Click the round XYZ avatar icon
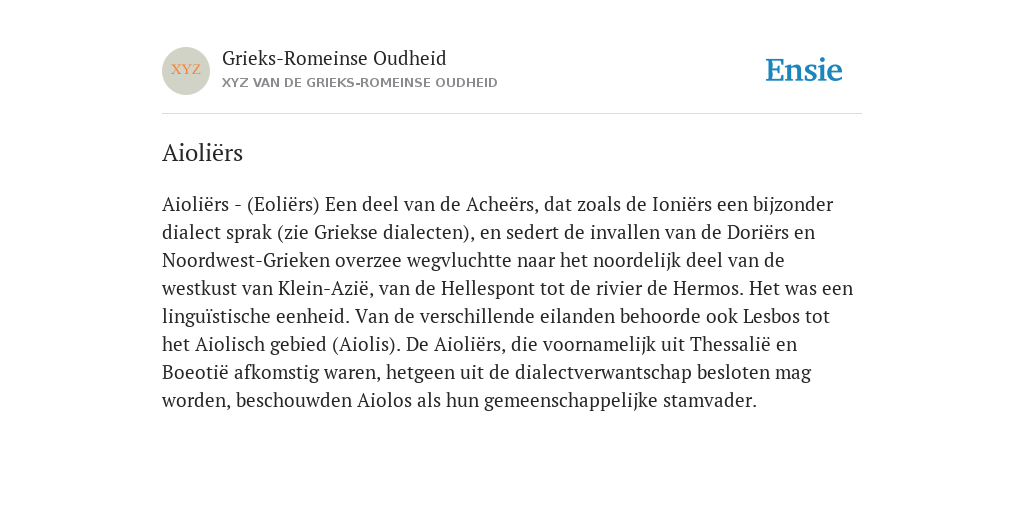Viewport: 1024px width, 512px height. point(186,71)
